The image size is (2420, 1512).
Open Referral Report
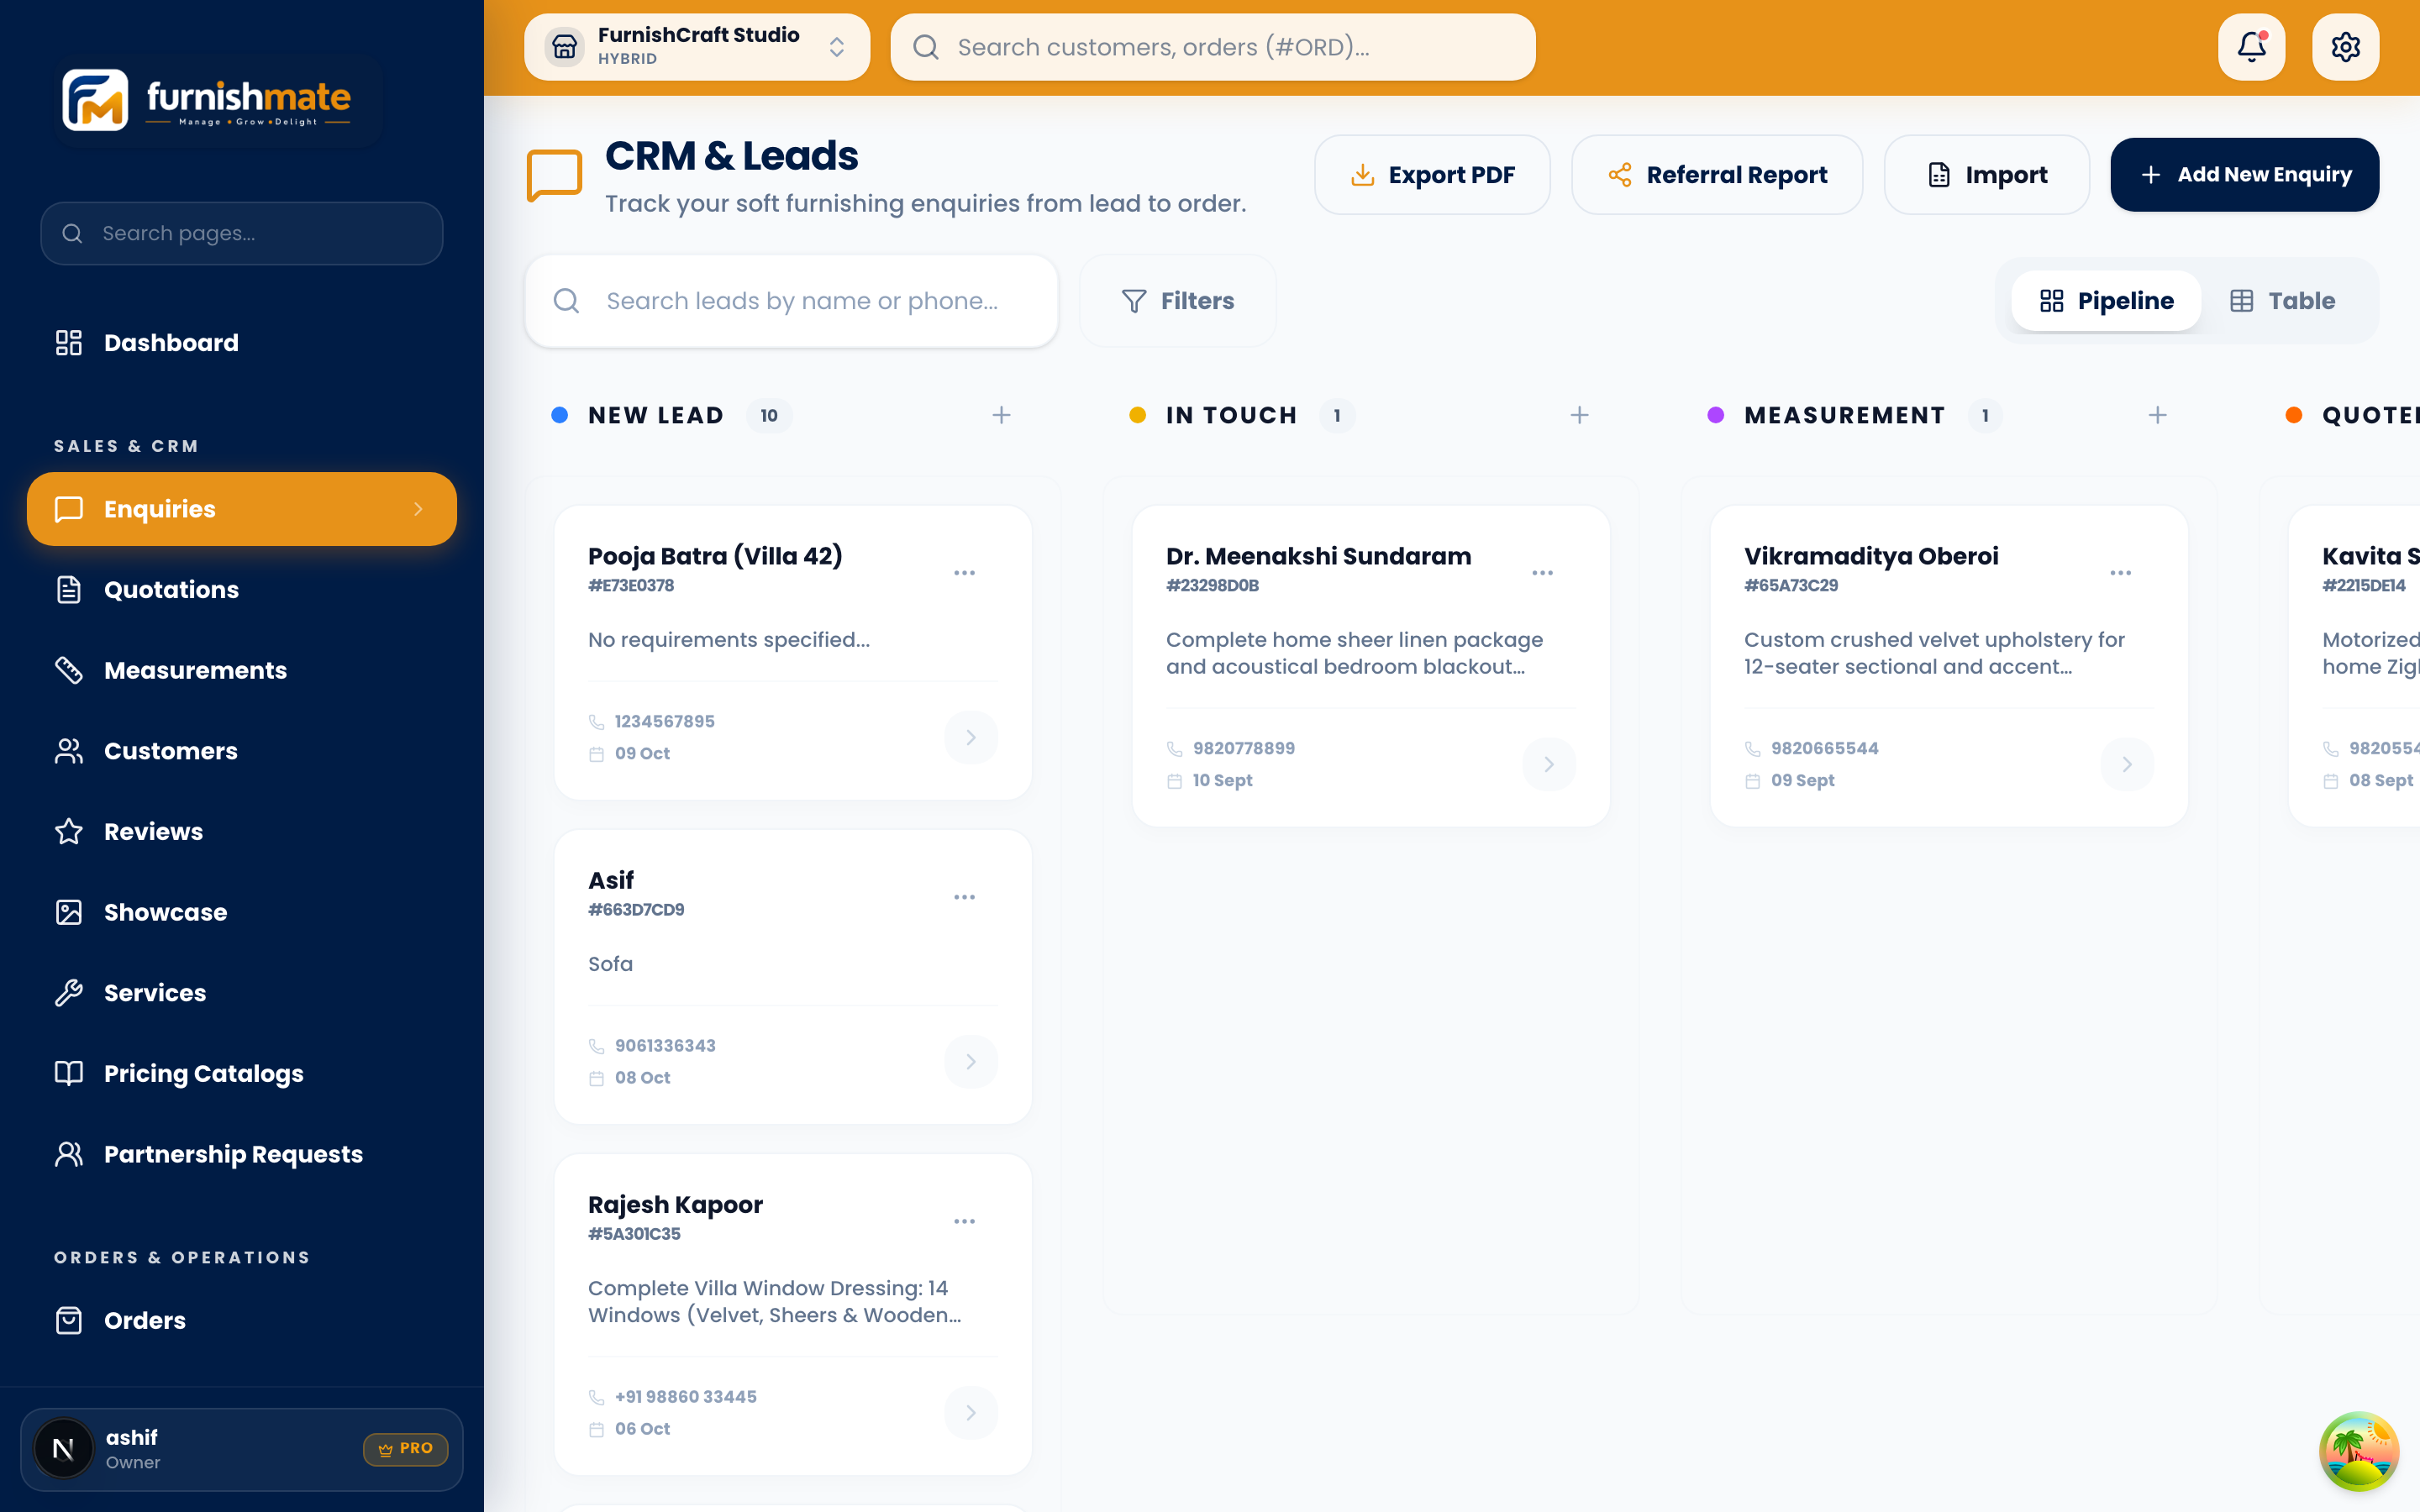pyautogui.click(x=1717, y=175)
